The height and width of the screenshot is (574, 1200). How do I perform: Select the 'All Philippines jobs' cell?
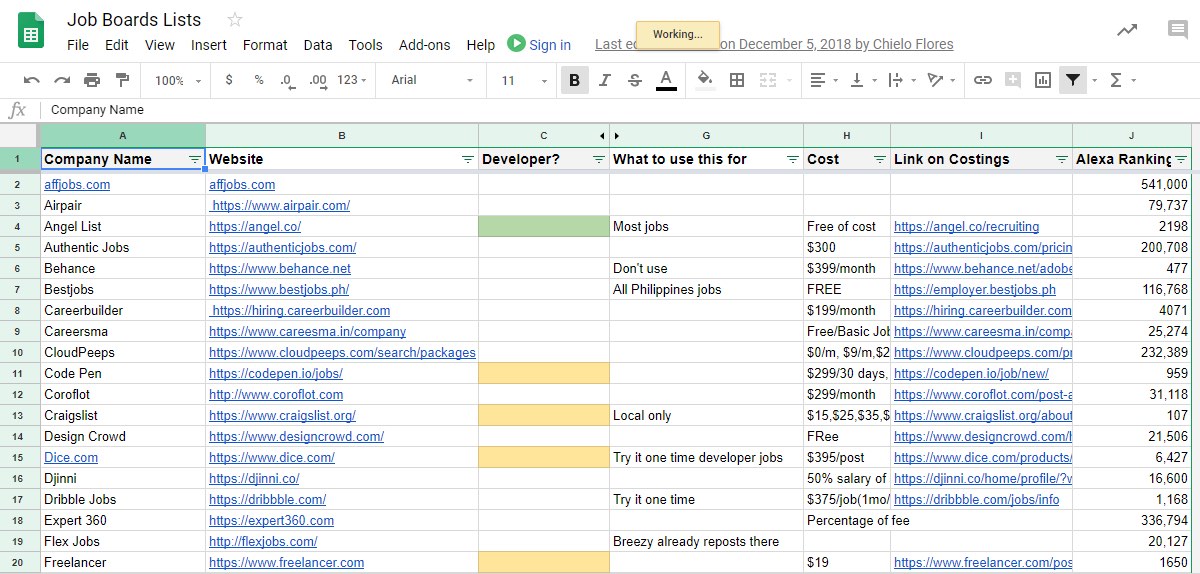706,290
